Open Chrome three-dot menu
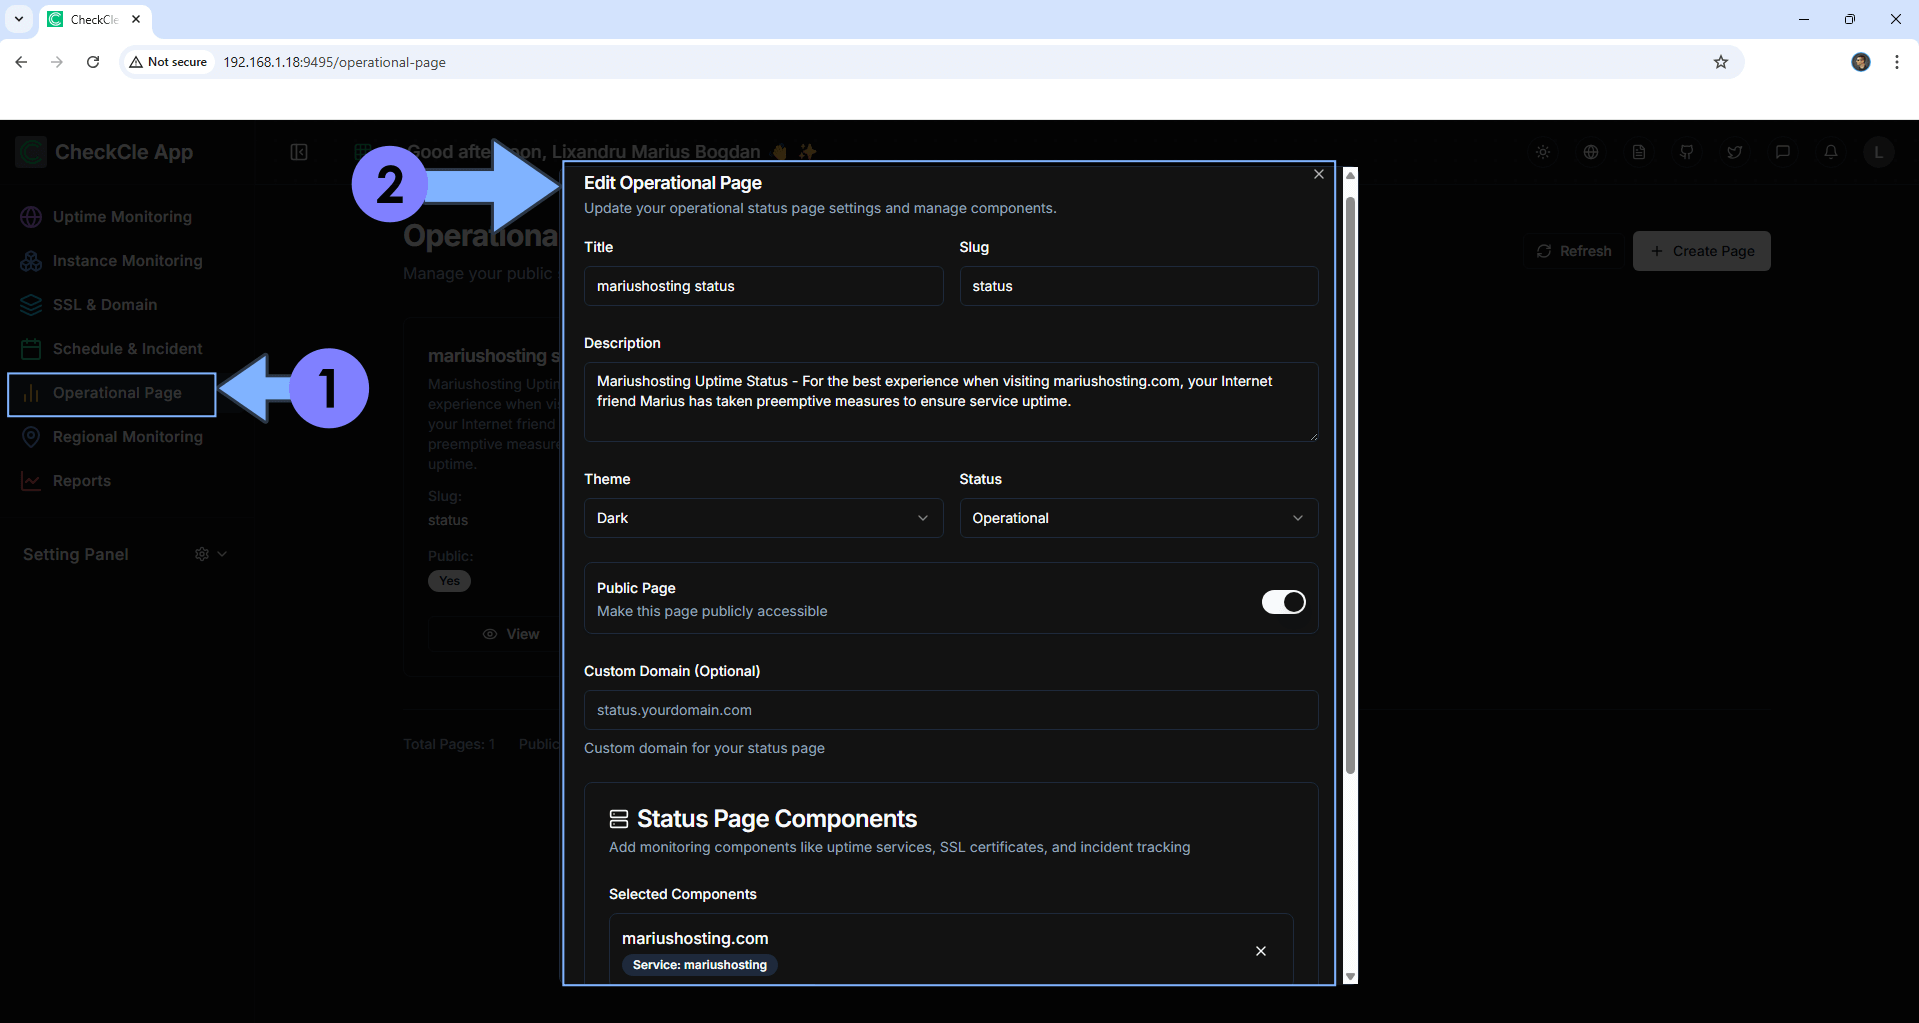The width and height of the screenshot is (1919, 1023). coord(1897,62)
